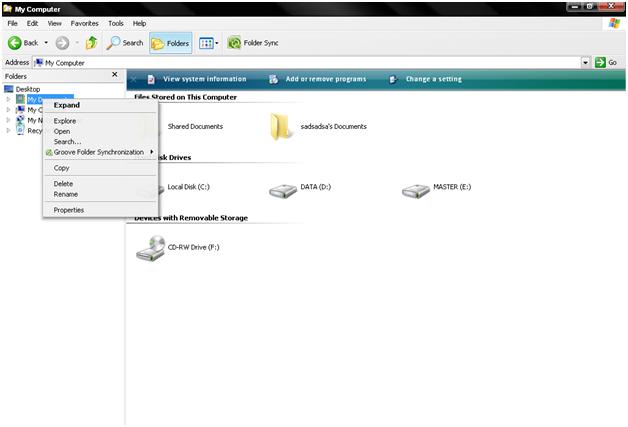Viewport: 628px width, 427px height.
Task: Click the Desktop tree icon
Action: (x=8, y=89)
